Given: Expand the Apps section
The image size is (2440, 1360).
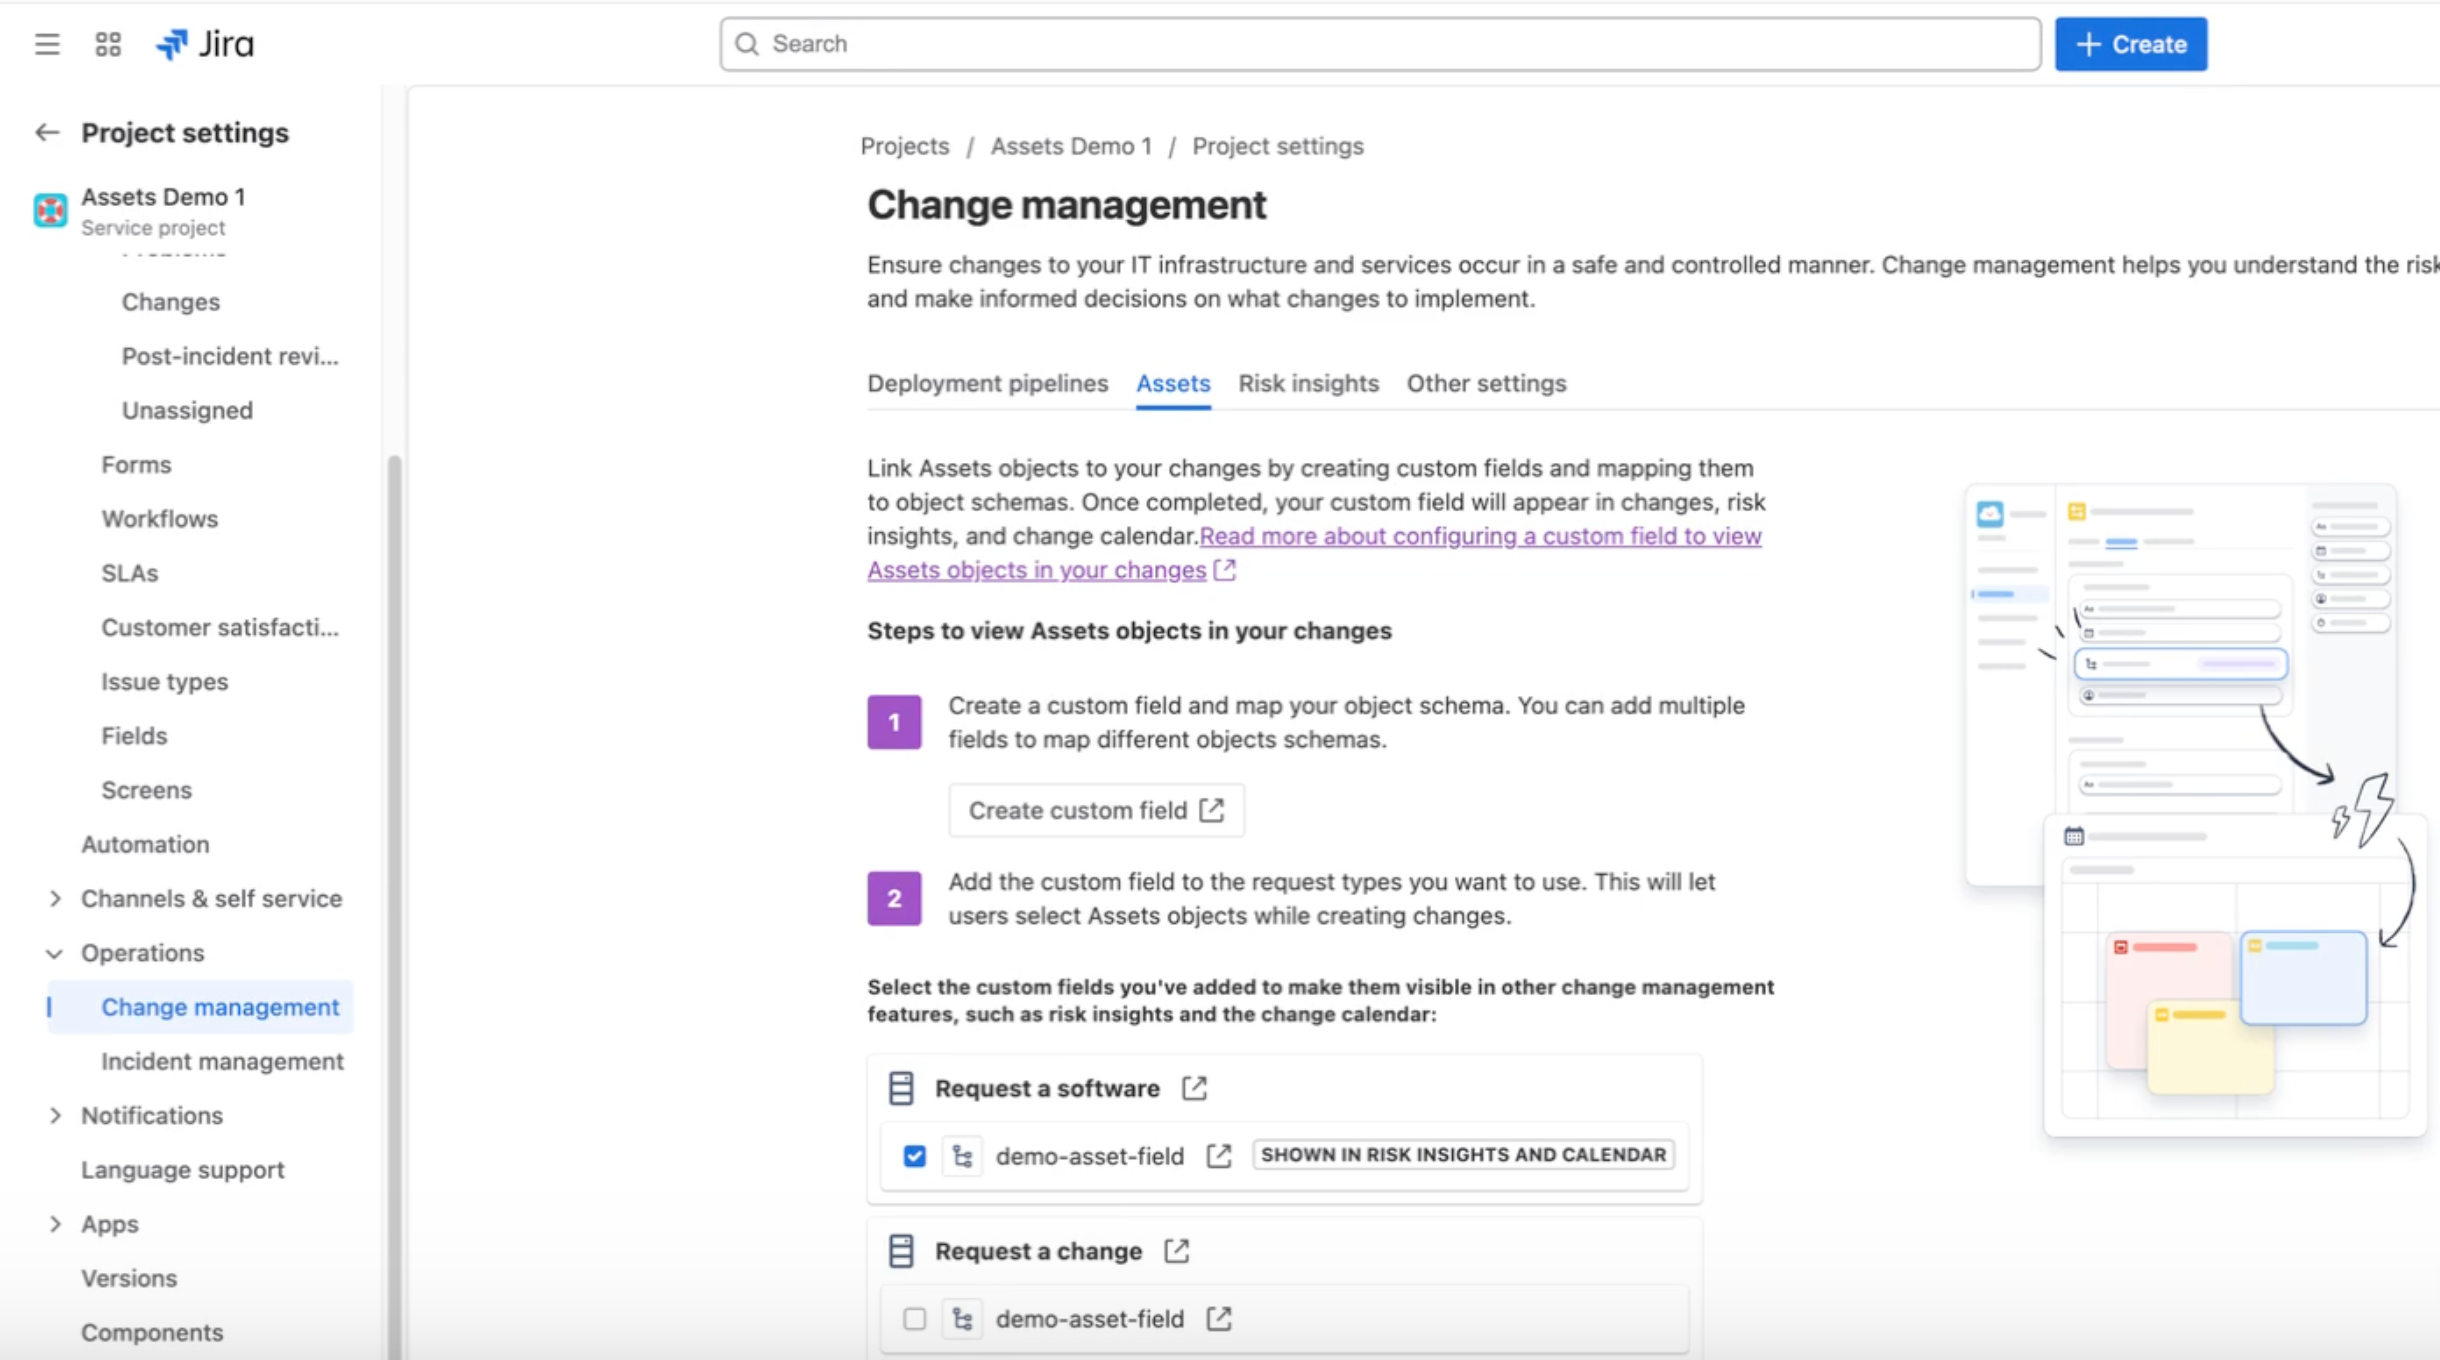Looking at the screenshot, I should pyautogui.click(x=55, y=1223).
